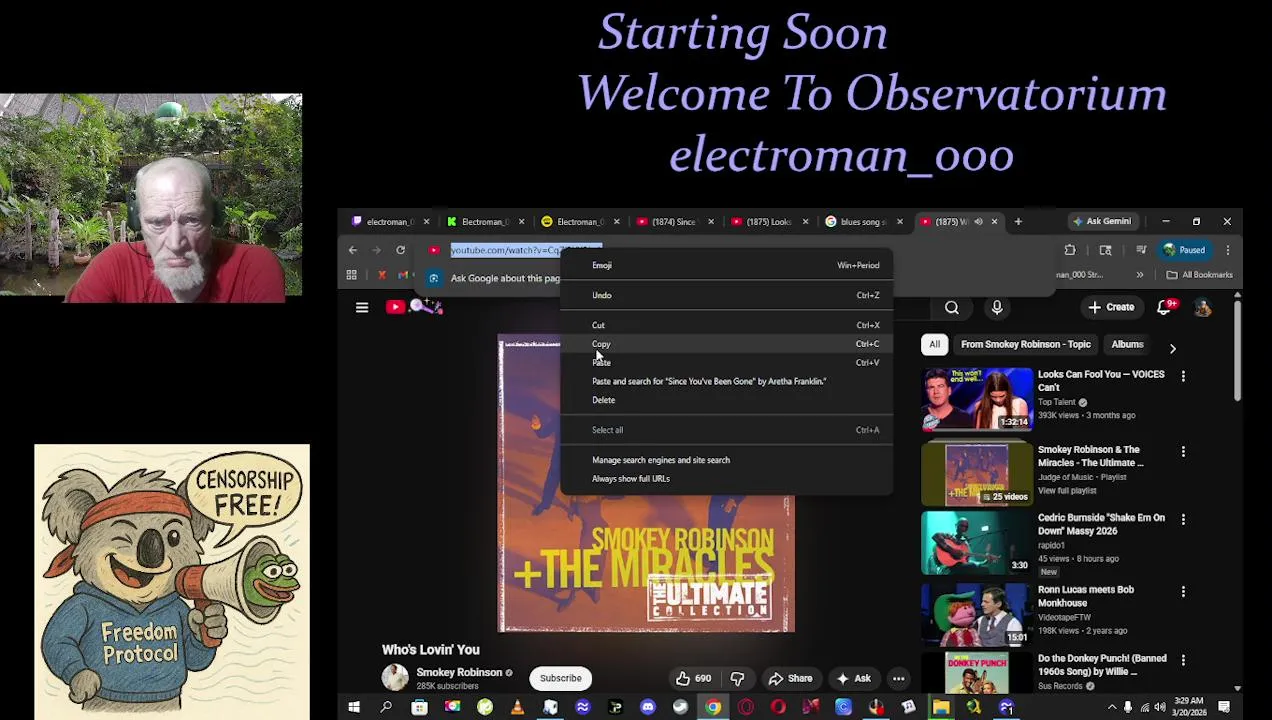Open File Explorer from the taskbar
This screenshot has height=720, width=1272.
(x=941, y=708)
